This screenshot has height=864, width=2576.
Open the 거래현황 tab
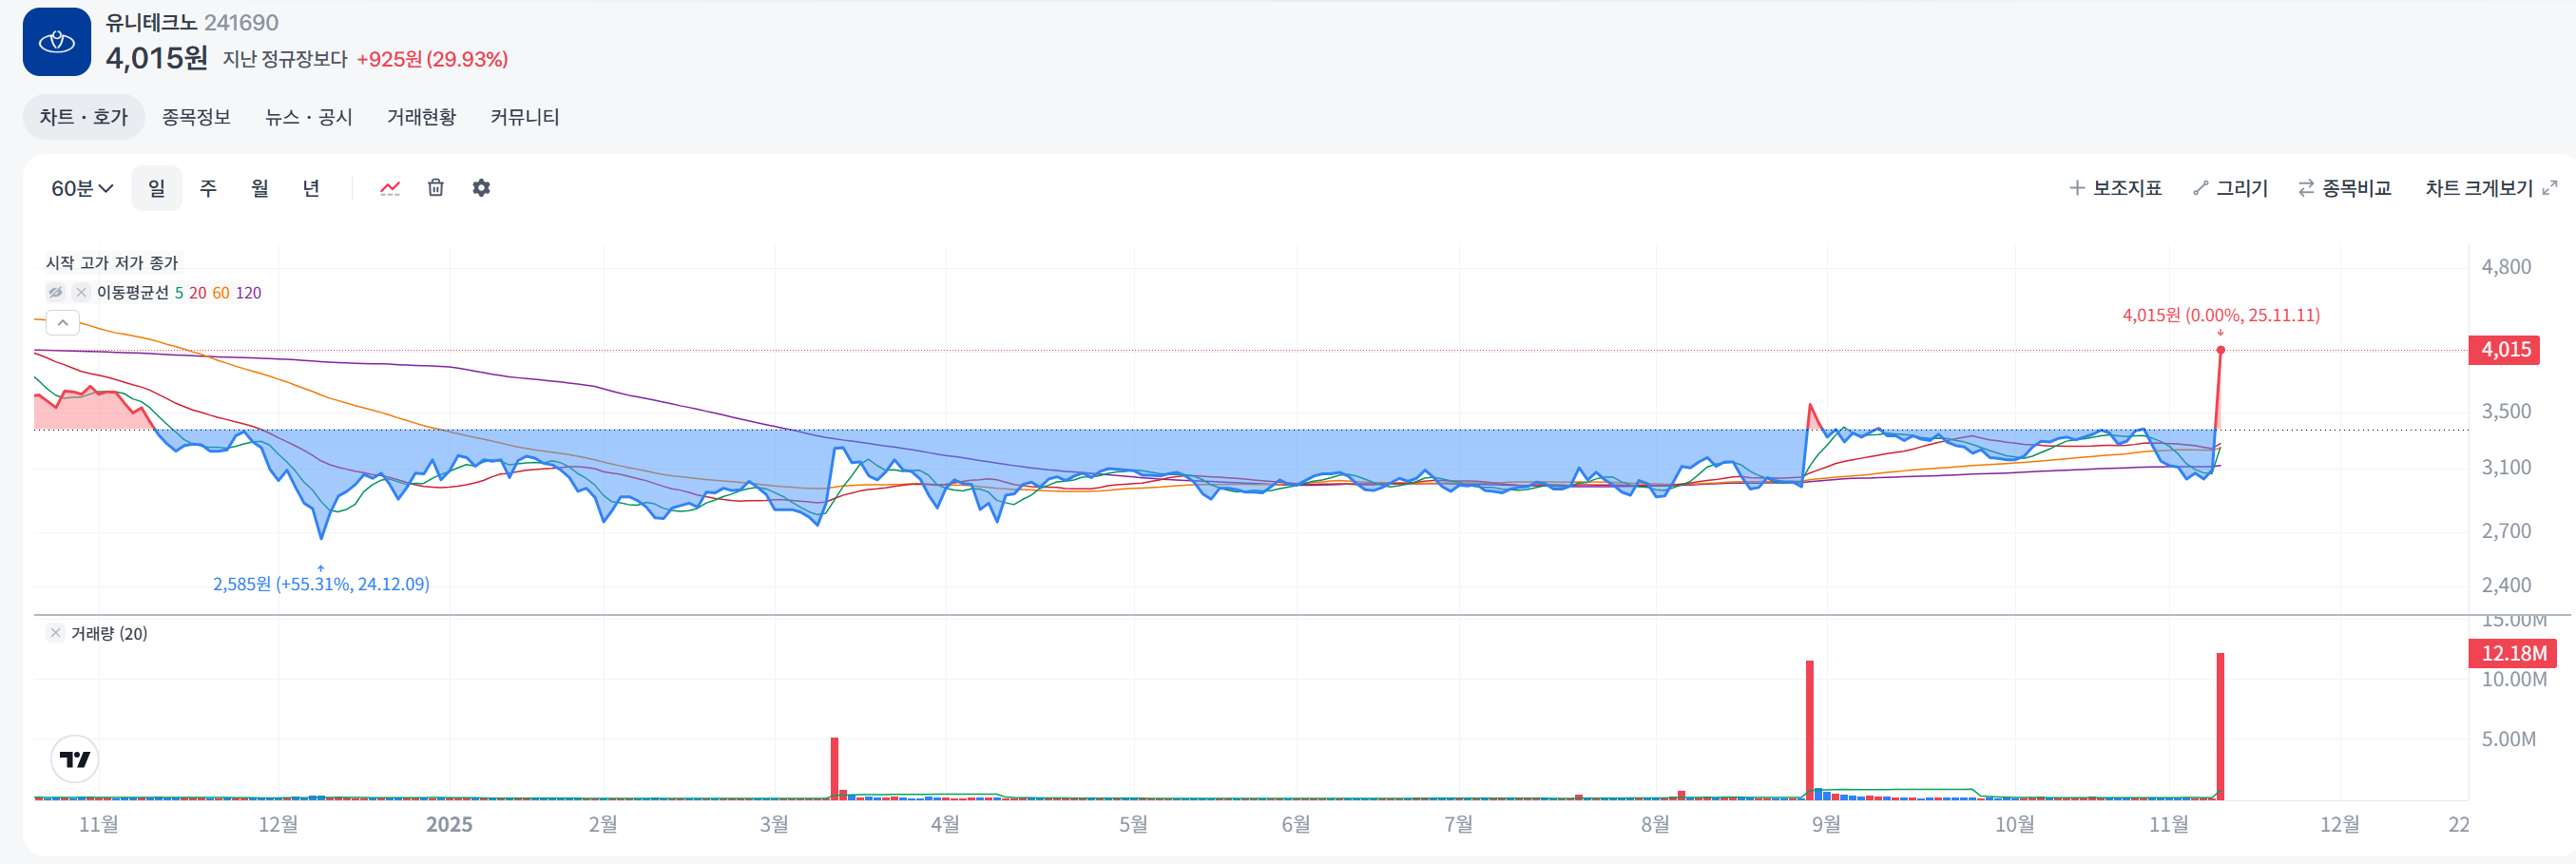421,117
